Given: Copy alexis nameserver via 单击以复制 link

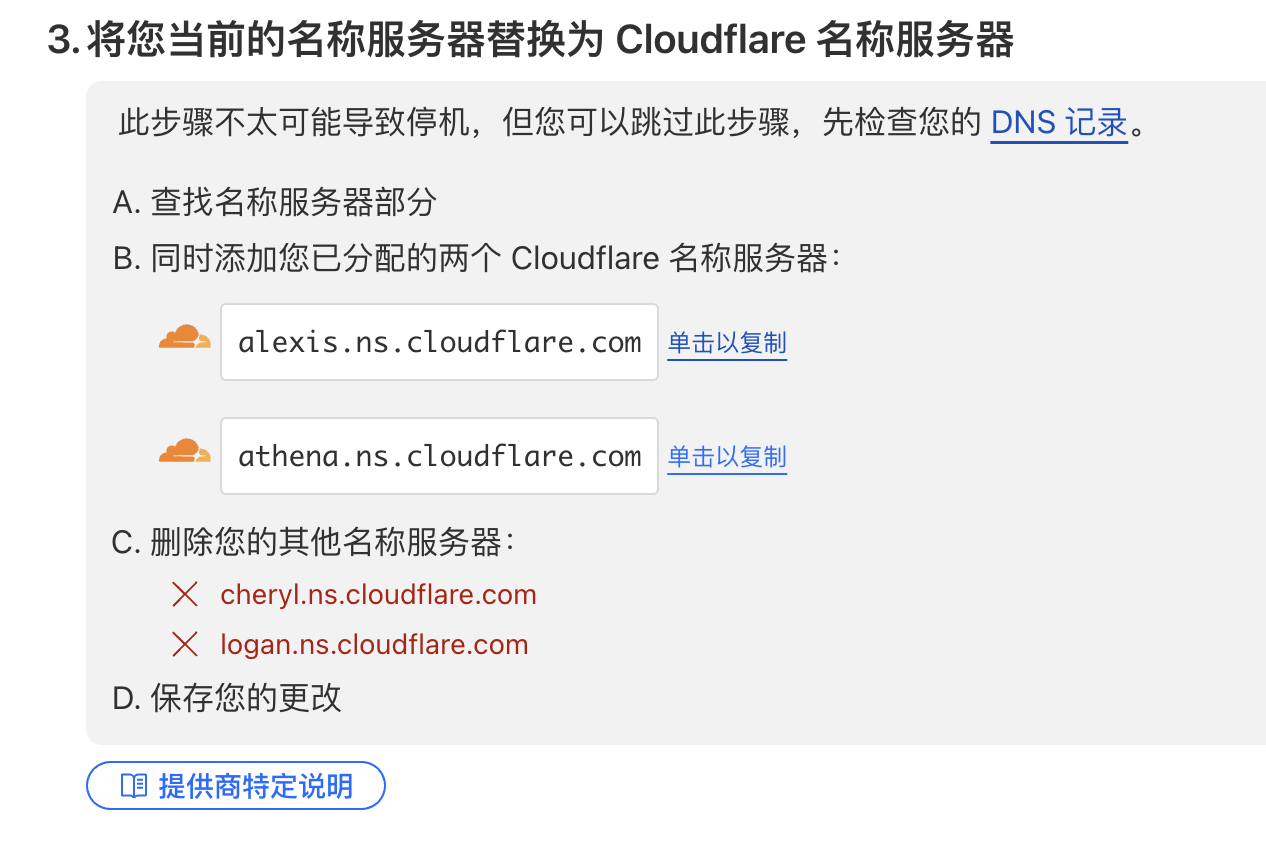Looking at the screenshot, I should (727, 343).
